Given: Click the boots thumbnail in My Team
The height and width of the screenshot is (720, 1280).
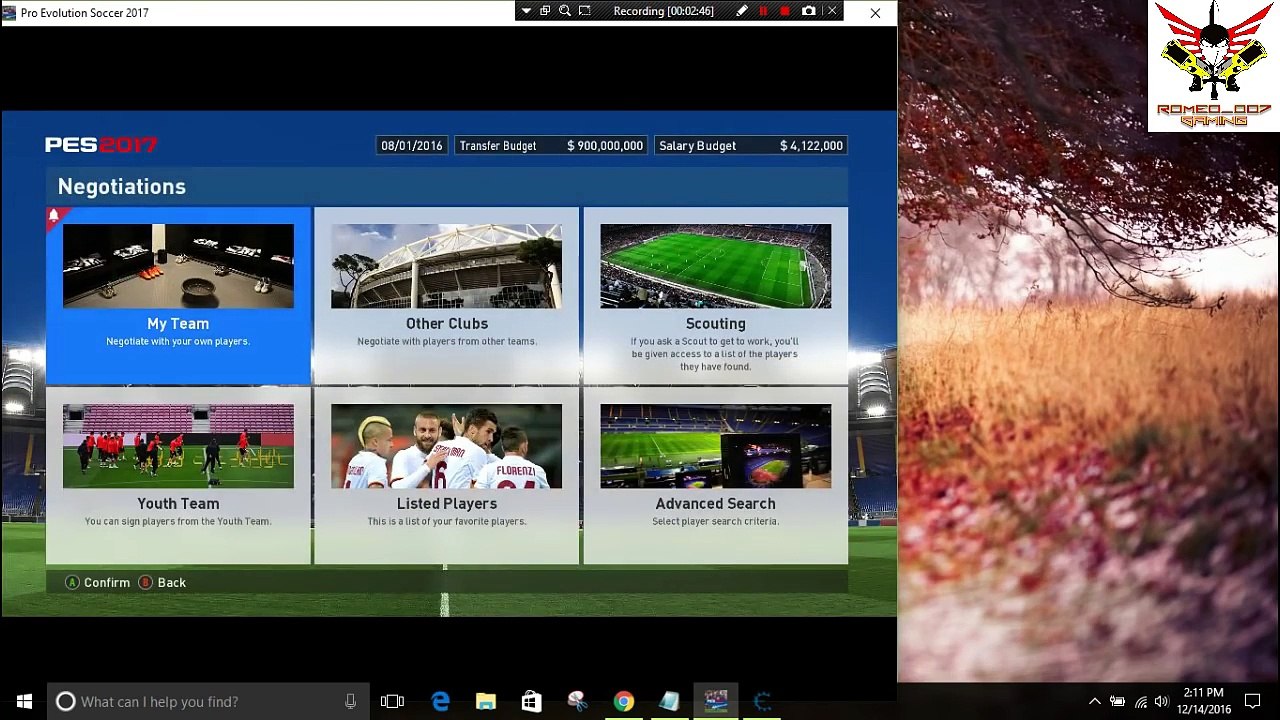Looking at the screenshot, I should click(x=178, y=266).
